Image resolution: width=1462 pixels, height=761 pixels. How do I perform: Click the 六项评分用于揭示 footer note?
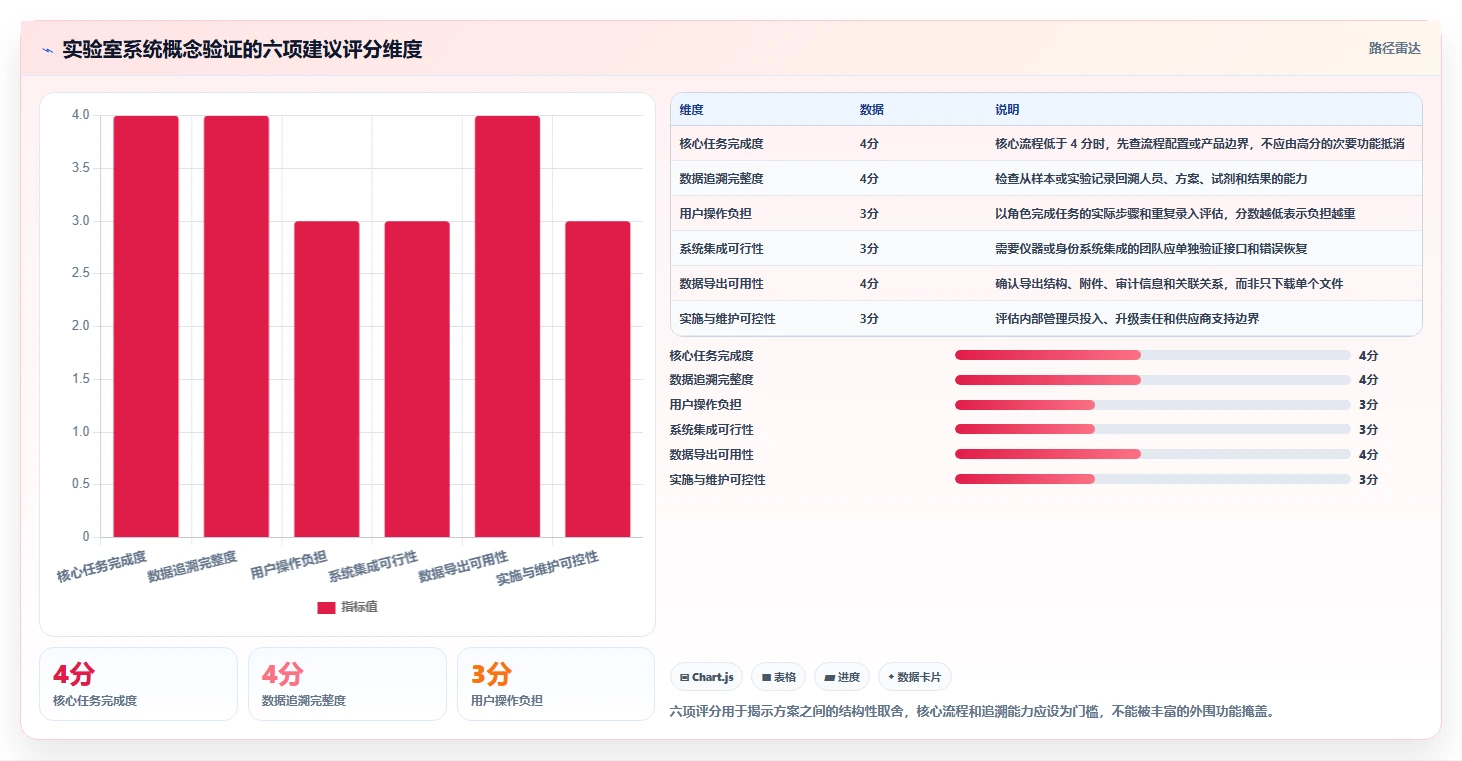click(x=975, y=711)
